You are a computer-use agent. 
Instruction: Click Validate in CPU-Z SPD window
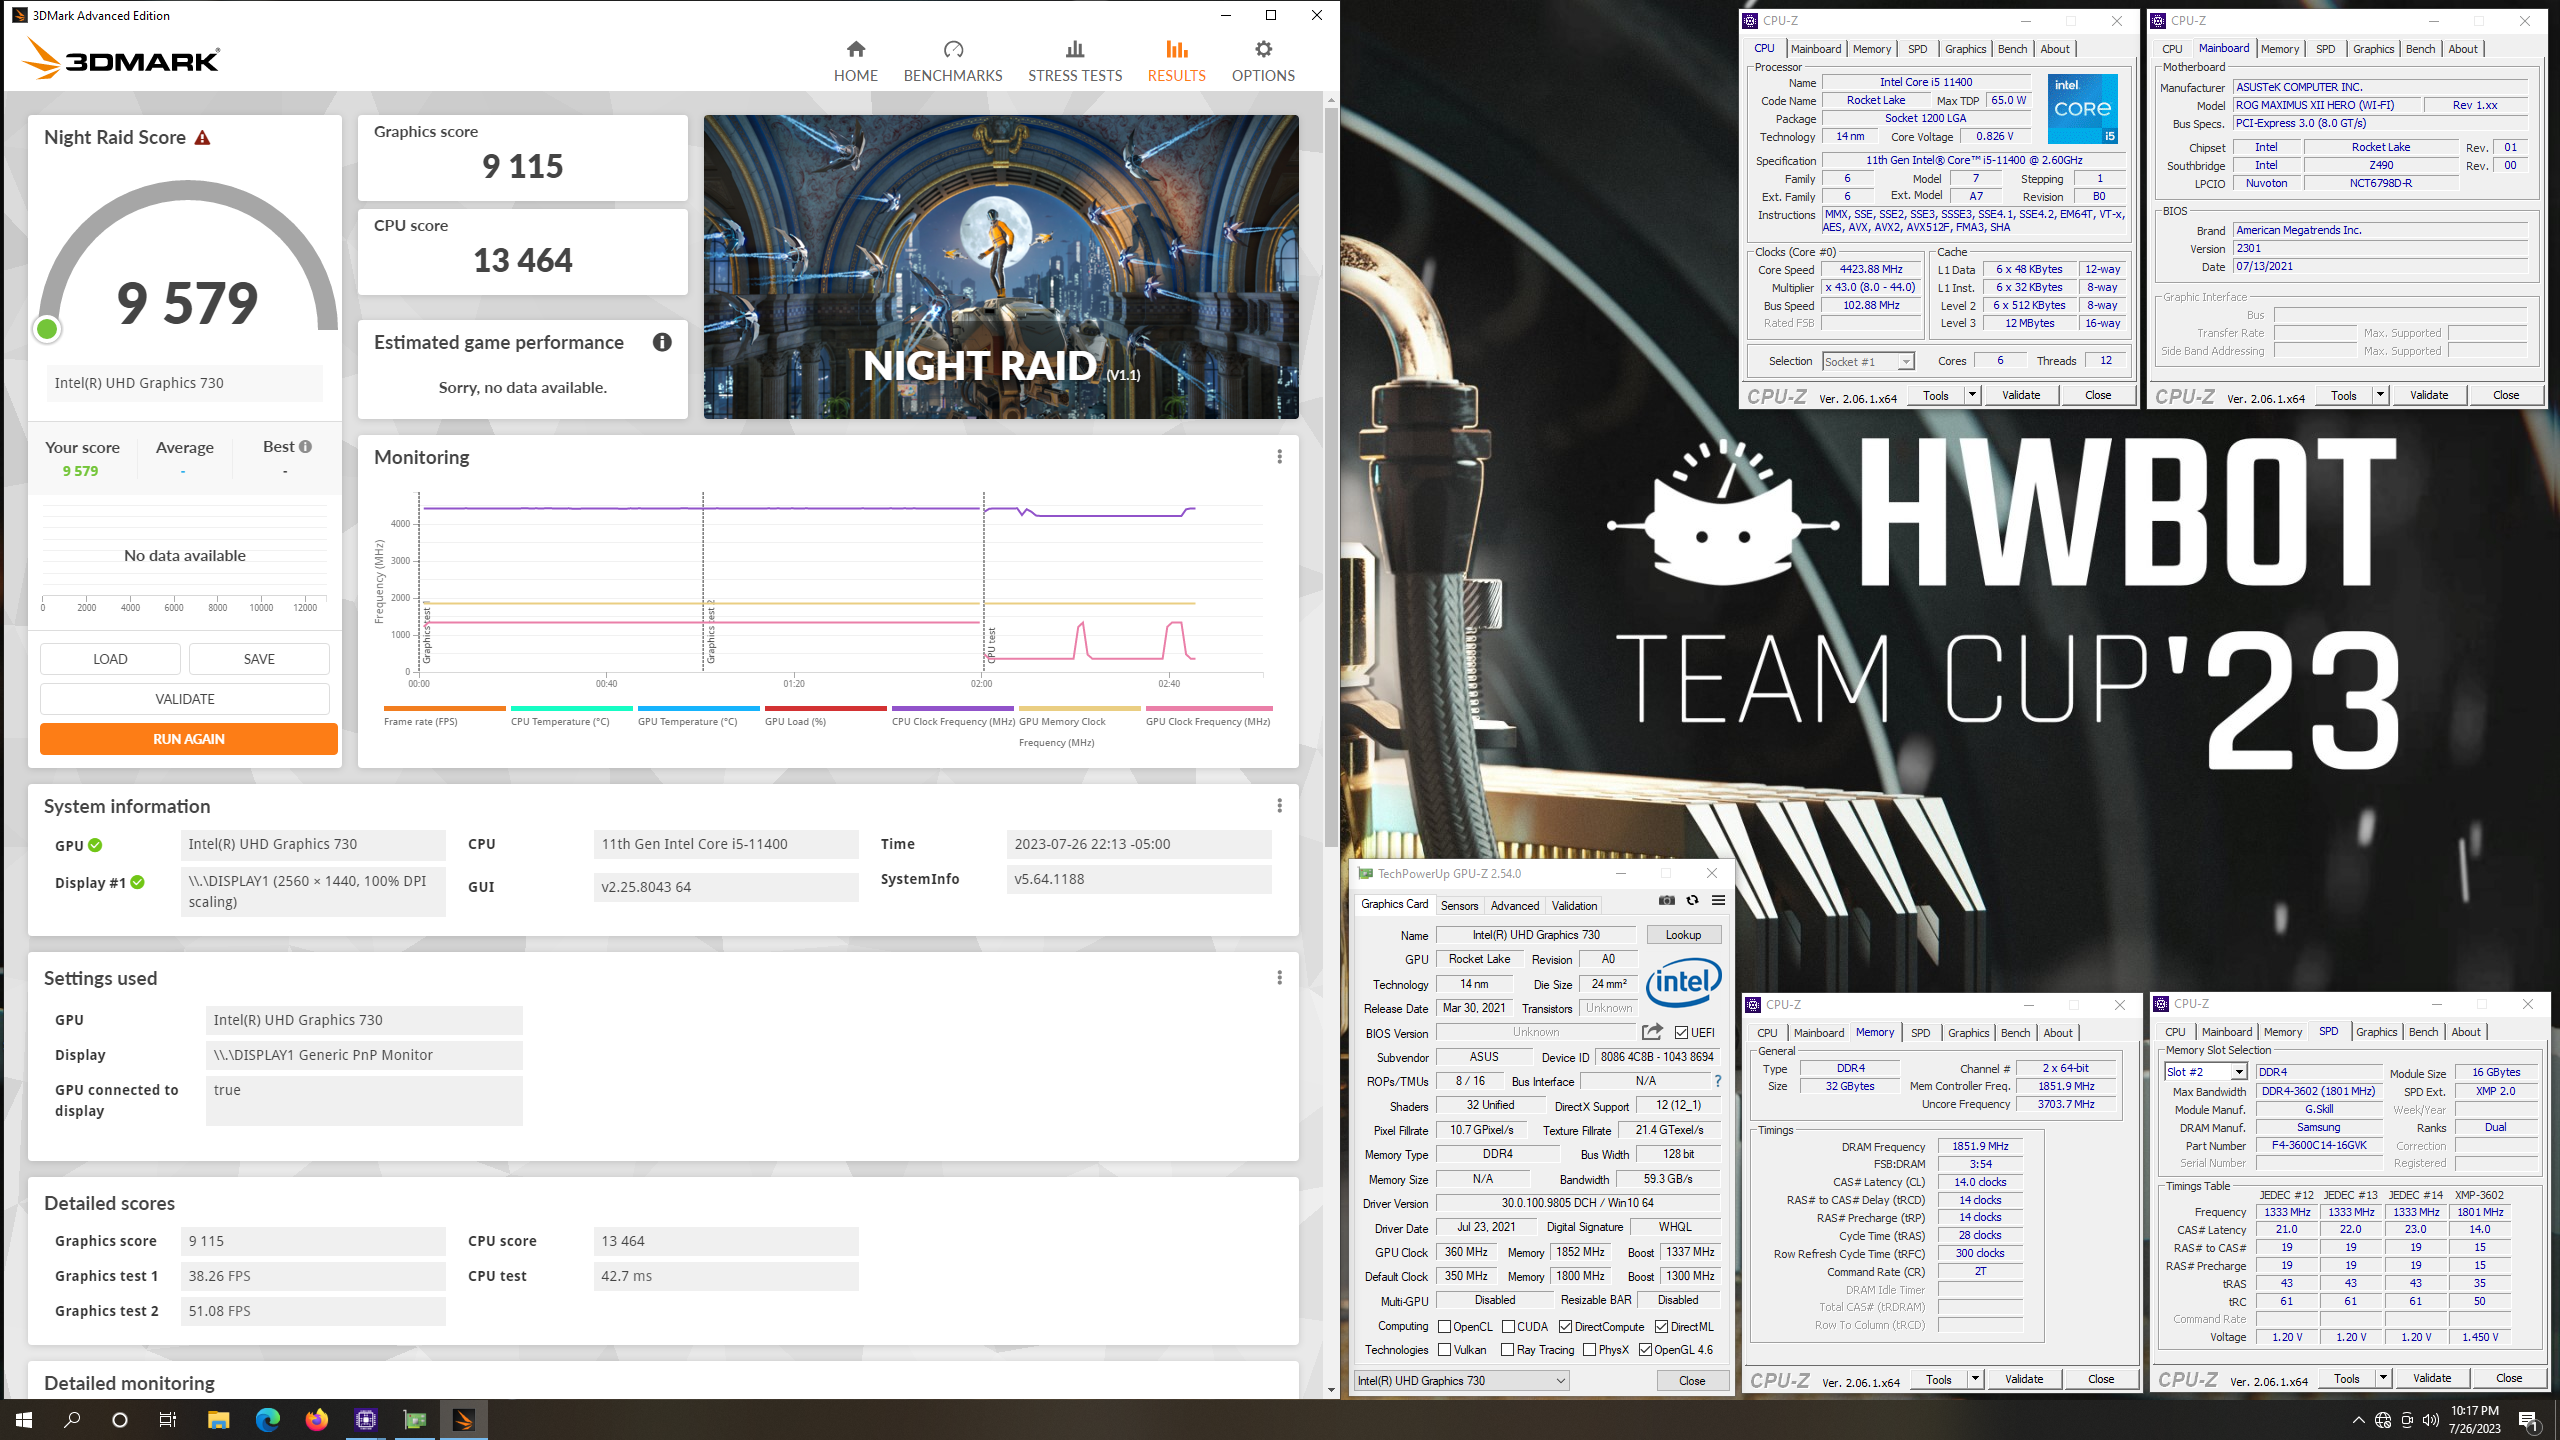pos(2432,1378)
